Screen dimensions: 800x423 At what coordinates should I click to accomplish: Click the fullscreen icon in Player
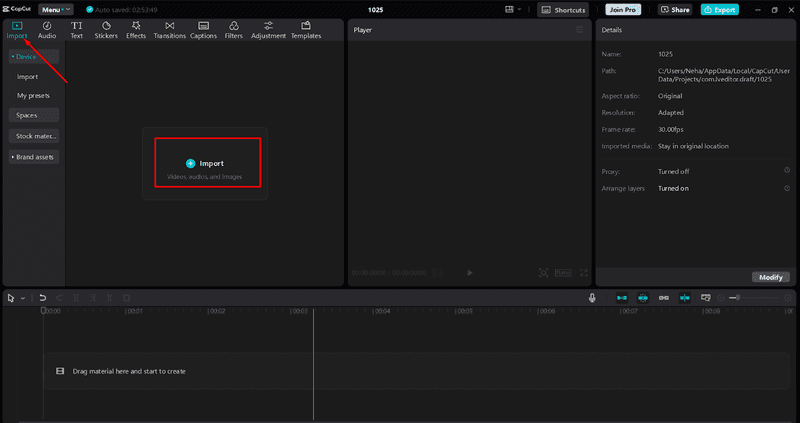(x=584, y=272)
